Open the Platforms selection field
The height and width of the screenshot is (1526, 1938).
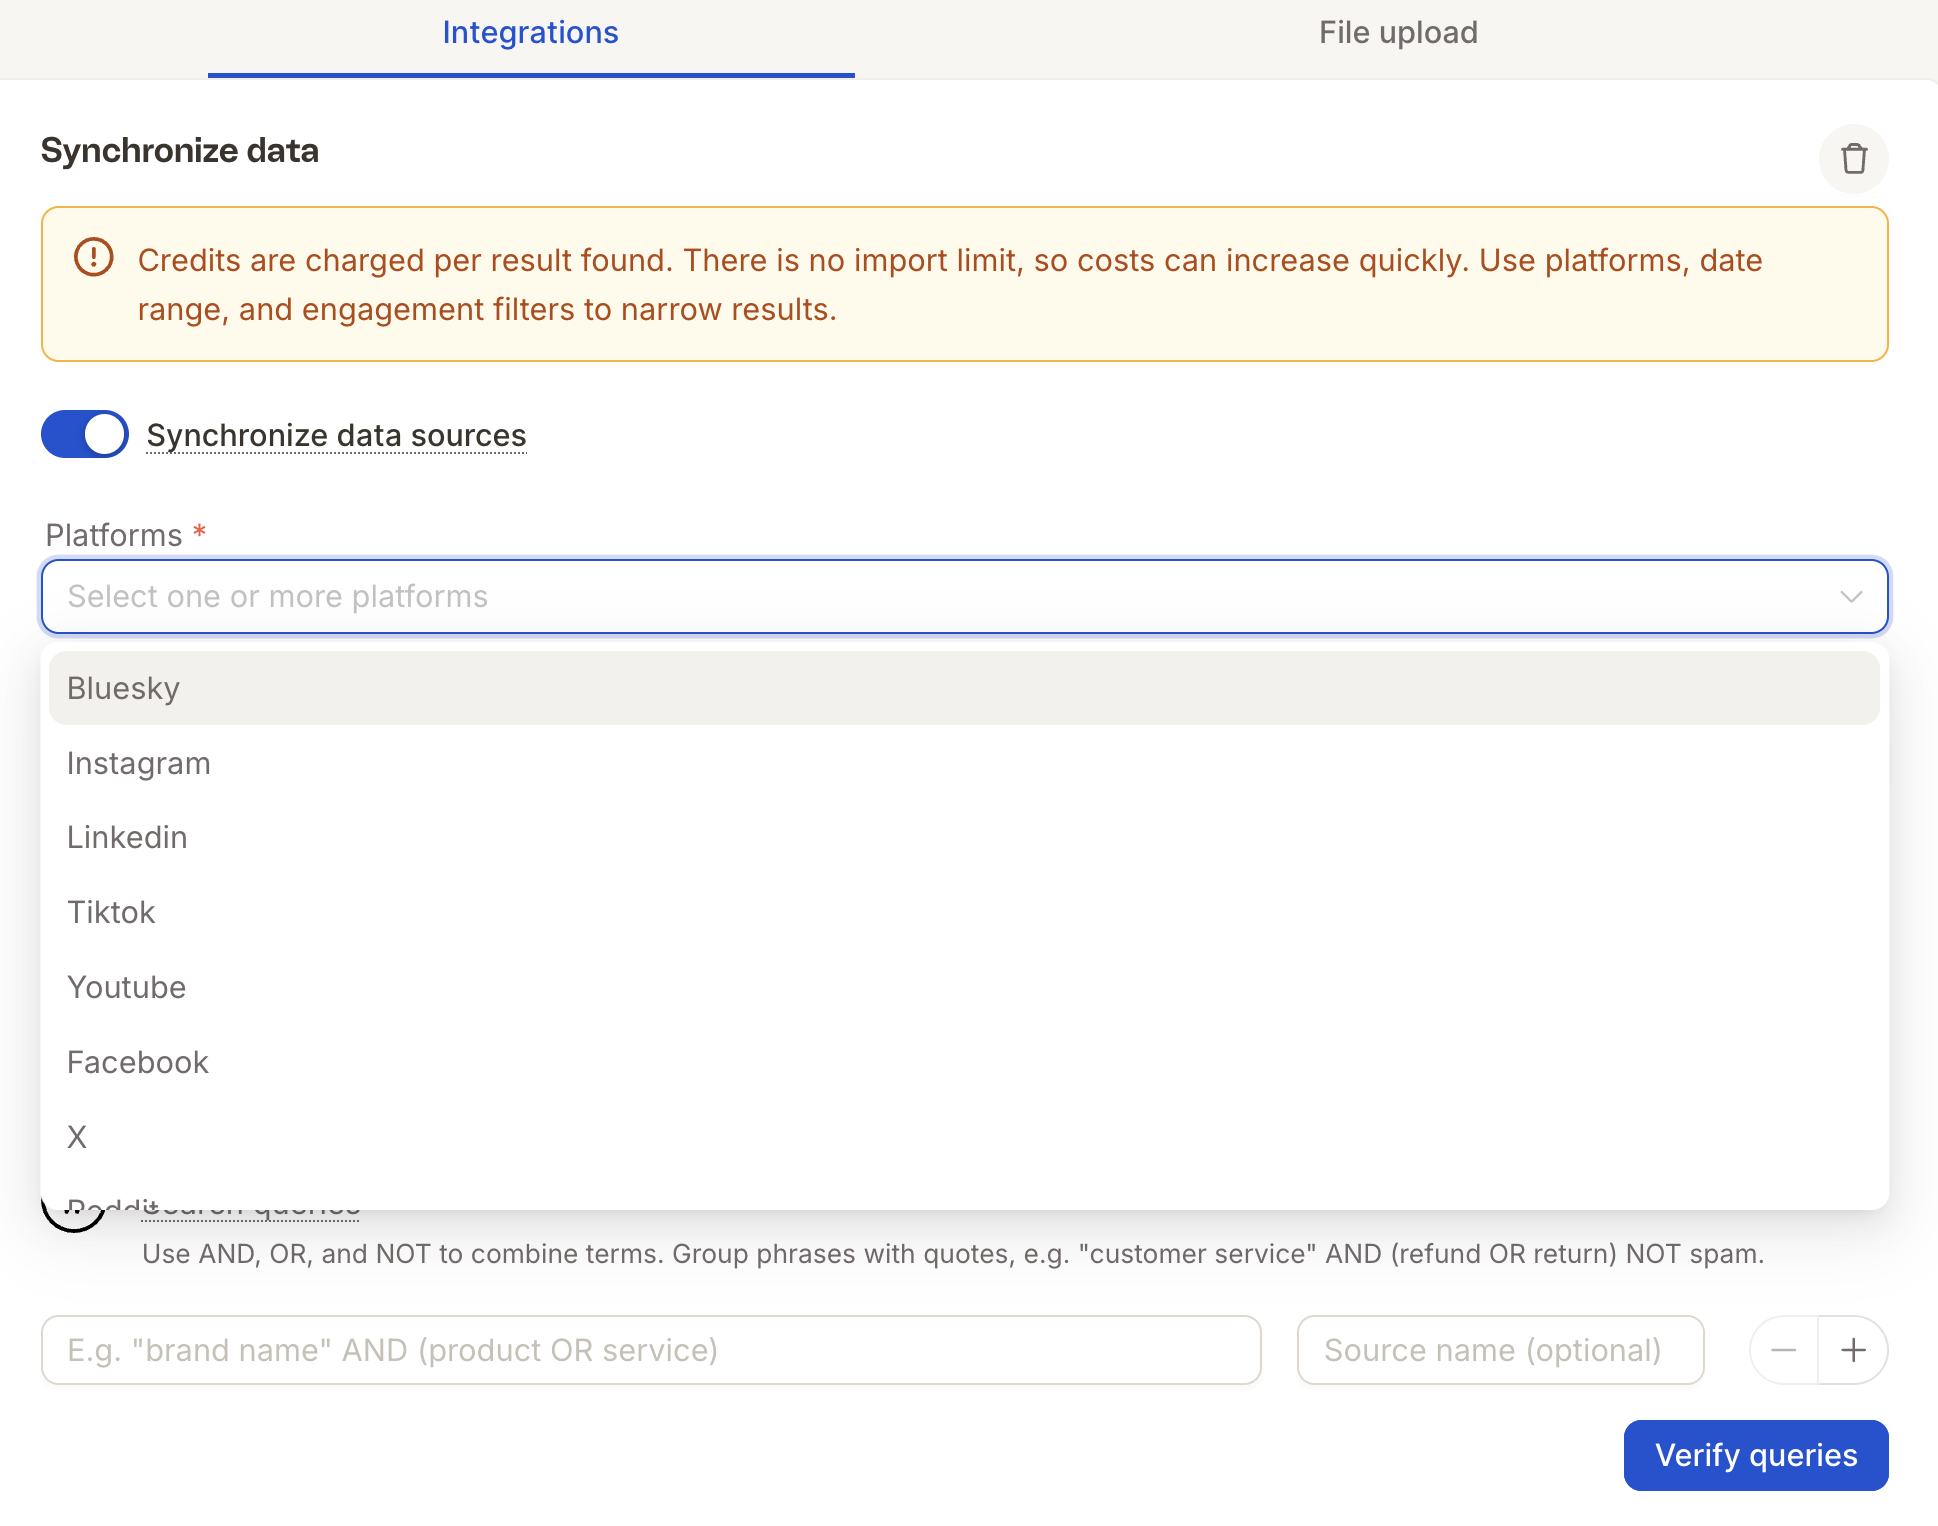pos(964,597)
